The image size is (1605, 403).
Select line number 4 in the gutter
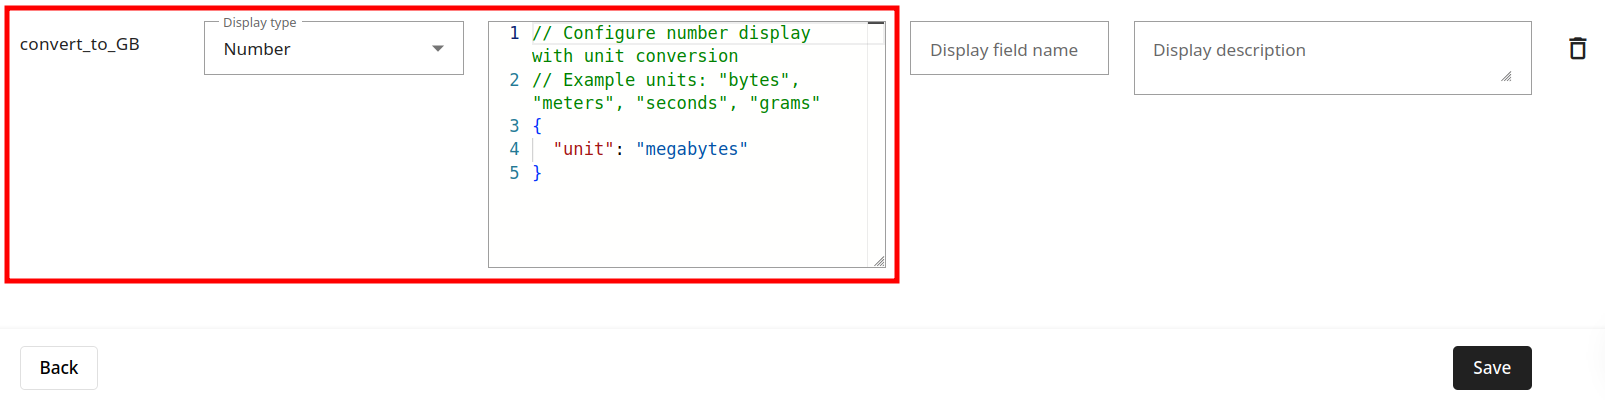514,149
